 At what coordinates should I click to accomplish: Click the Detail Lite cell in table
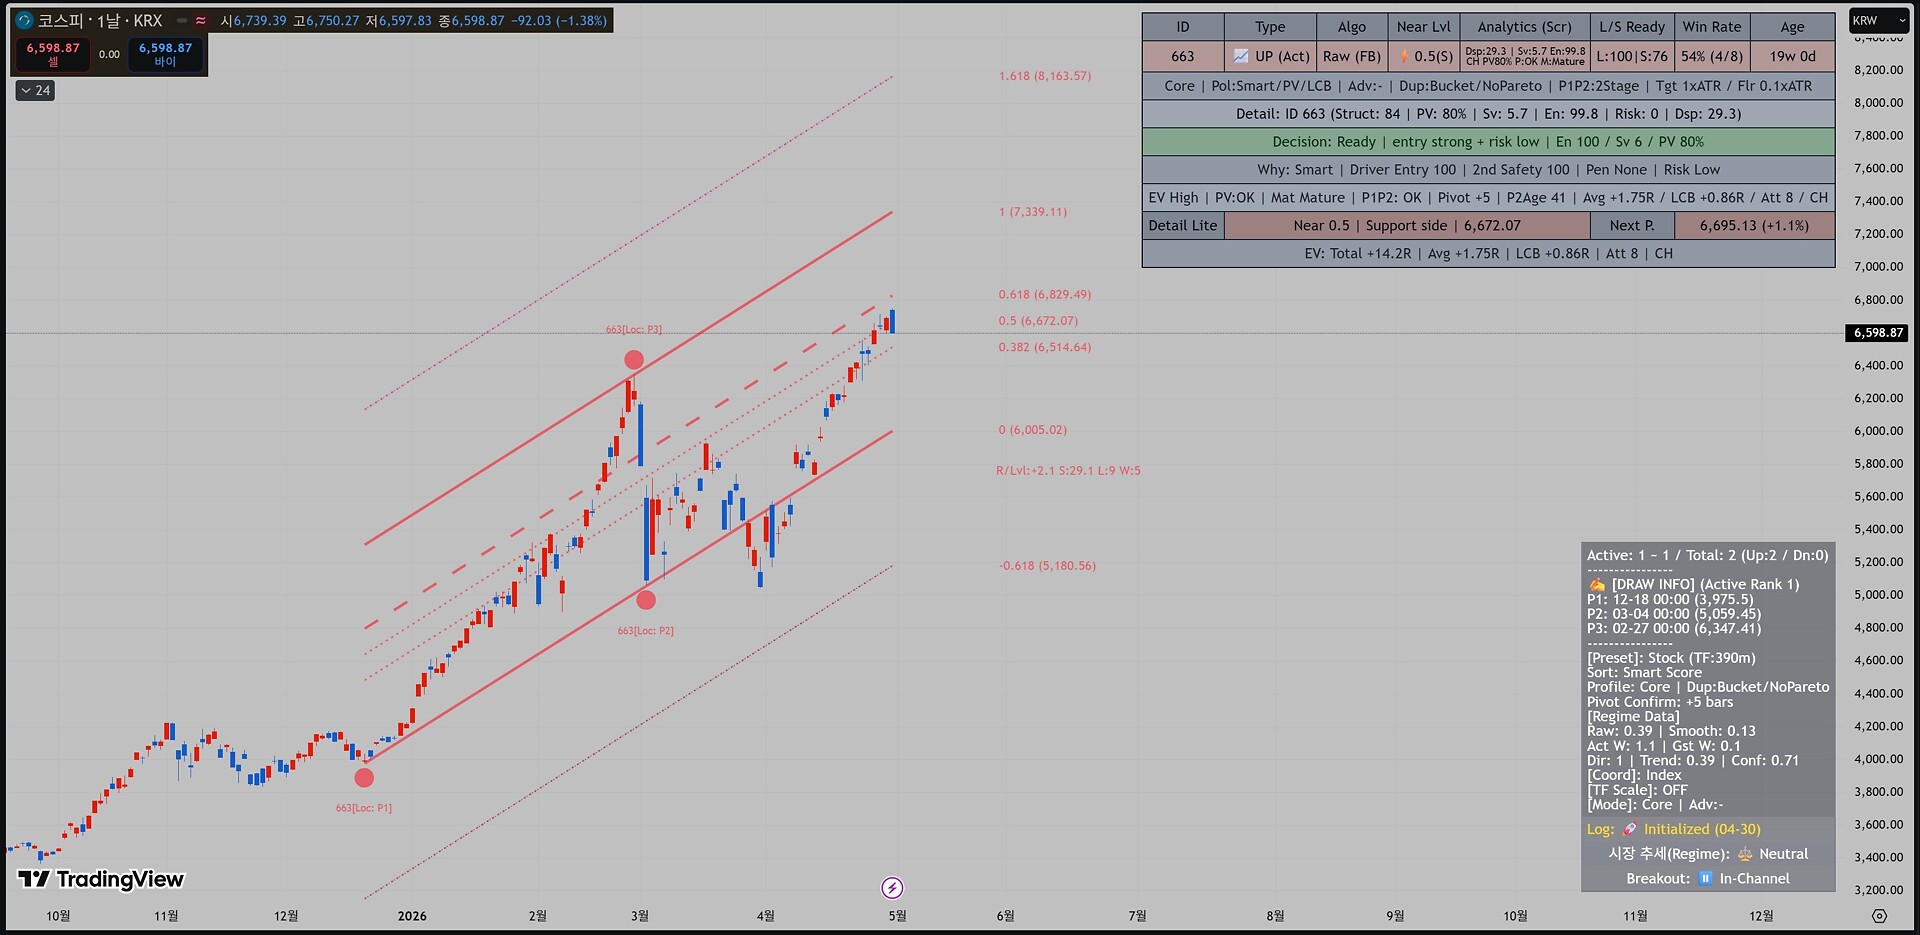[x=1183, y=226]
